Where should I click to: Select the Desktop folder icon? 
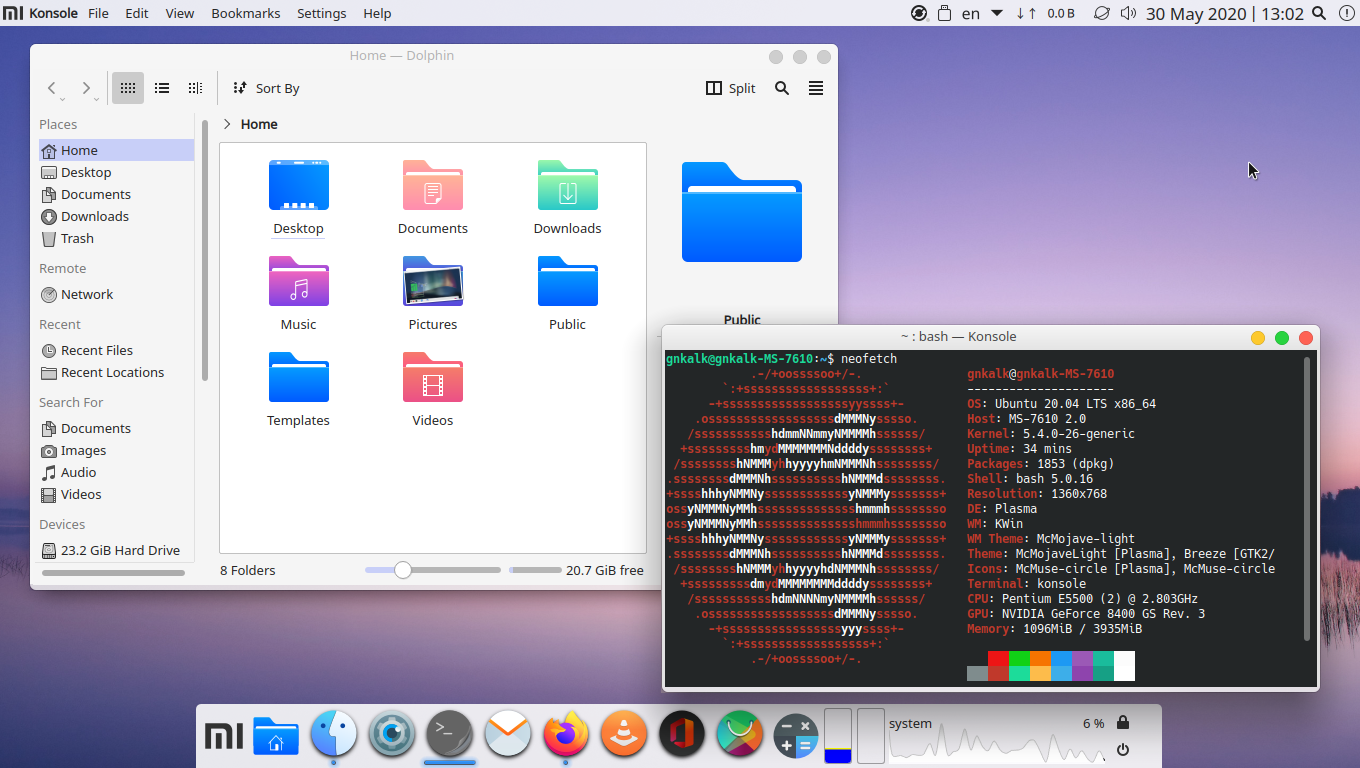[x=298, y=186]
